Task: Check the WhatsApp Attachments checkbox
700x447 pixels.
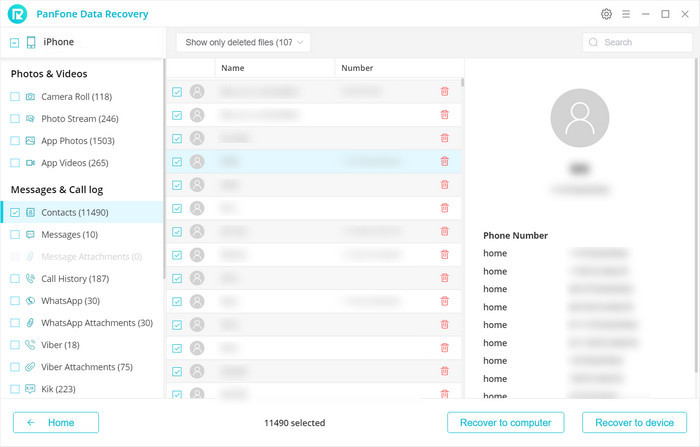Action: point(15,322)
